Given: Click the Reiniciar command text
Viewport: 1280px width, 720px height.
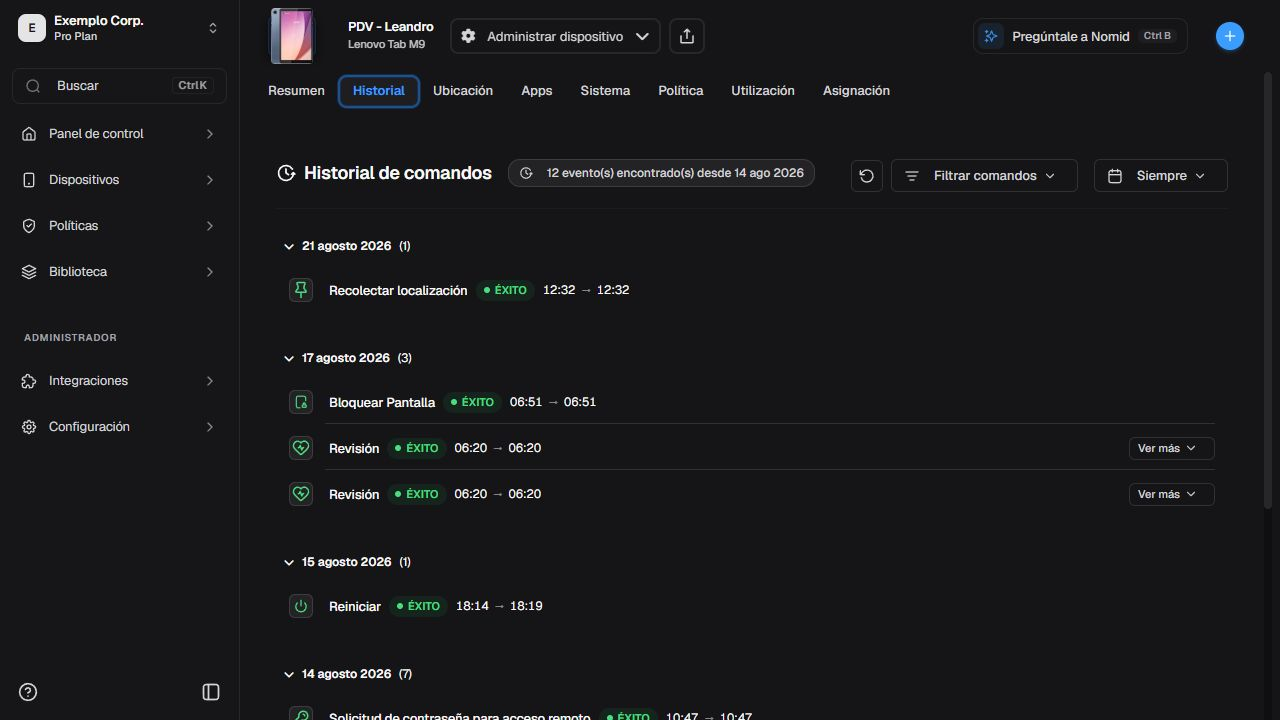Looking at the screenshot, I should click(x=355, y=606).
